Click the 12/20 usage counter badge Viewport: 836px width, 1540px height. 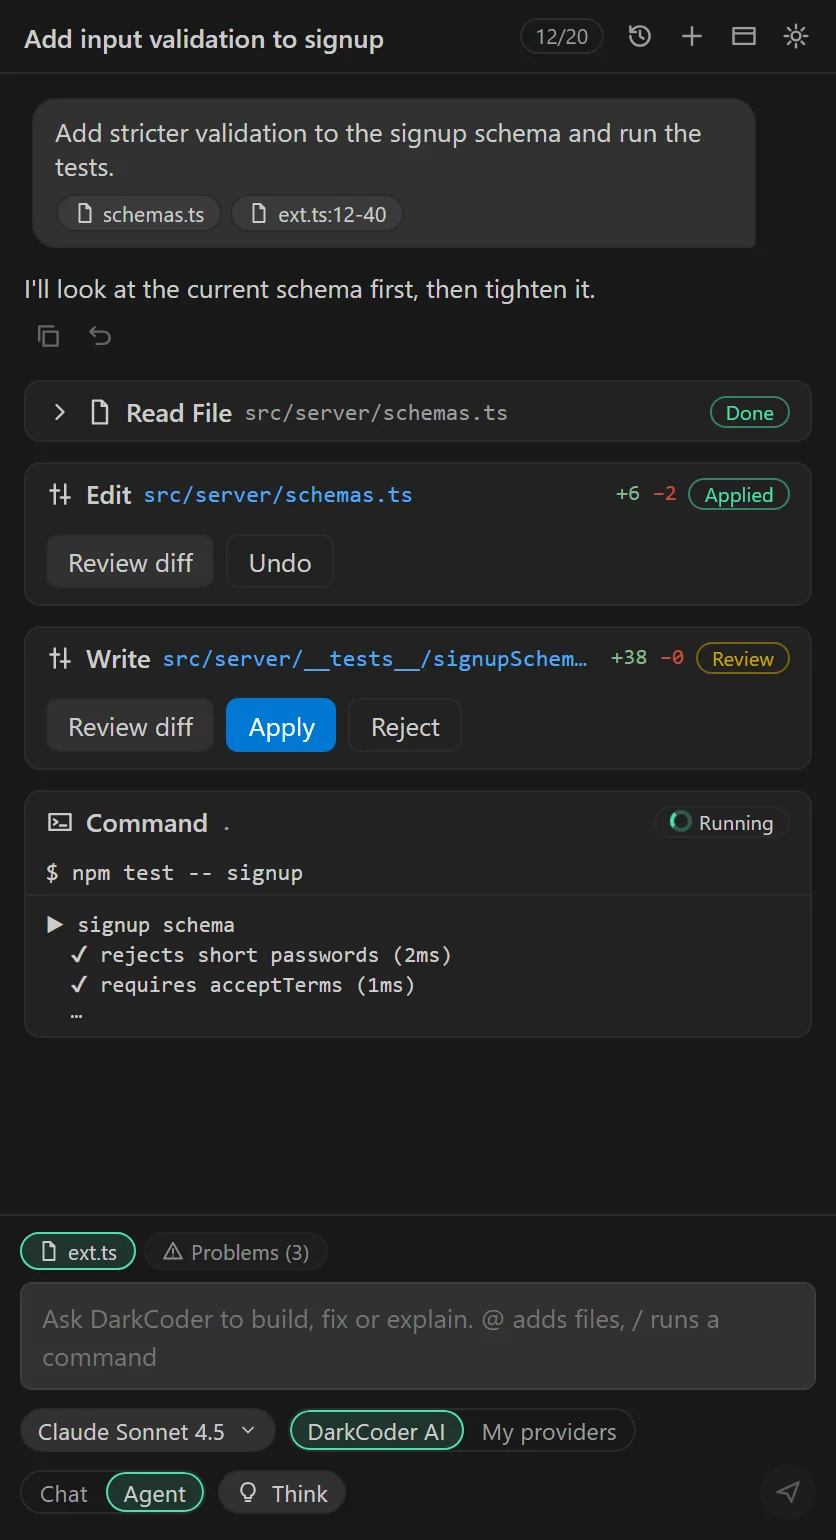coord(562,37)
